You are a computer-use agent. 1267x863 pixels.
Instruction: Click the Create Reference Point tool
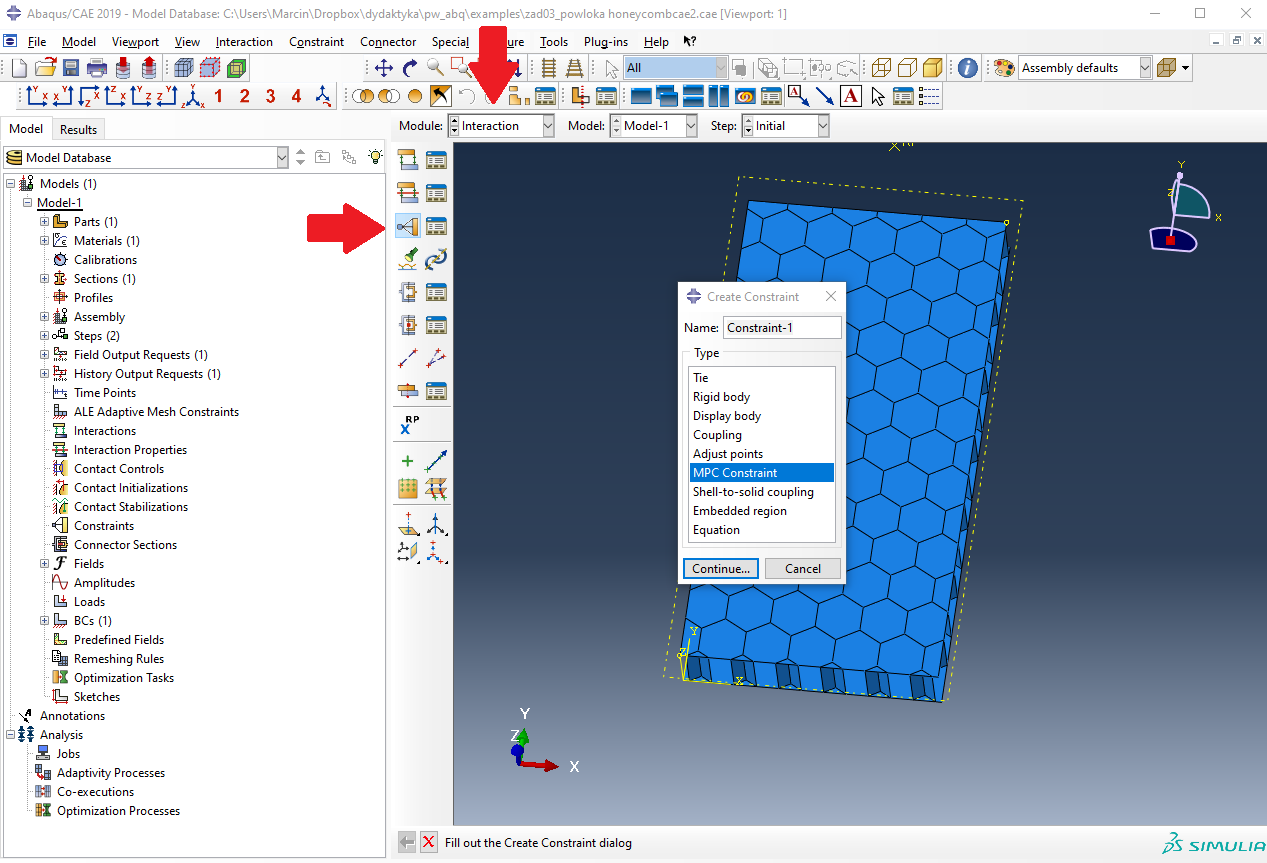[x=409, y=425]
